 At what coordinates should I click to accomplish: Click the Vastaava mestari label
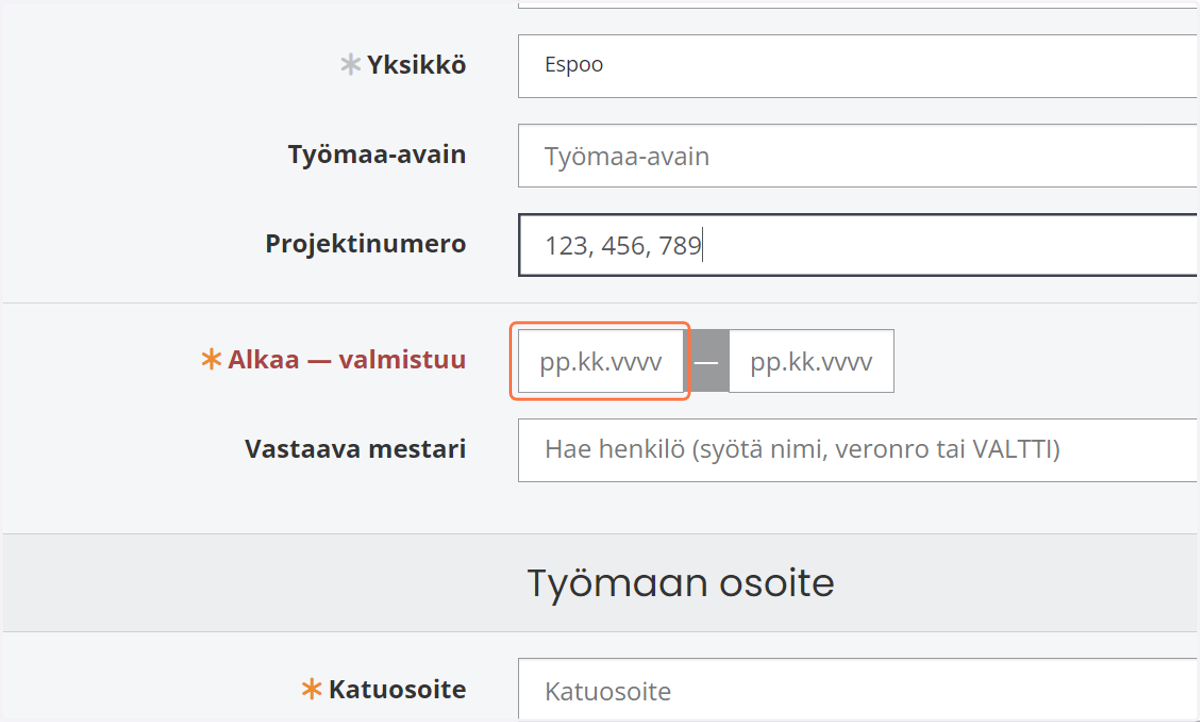click(355, 449)
